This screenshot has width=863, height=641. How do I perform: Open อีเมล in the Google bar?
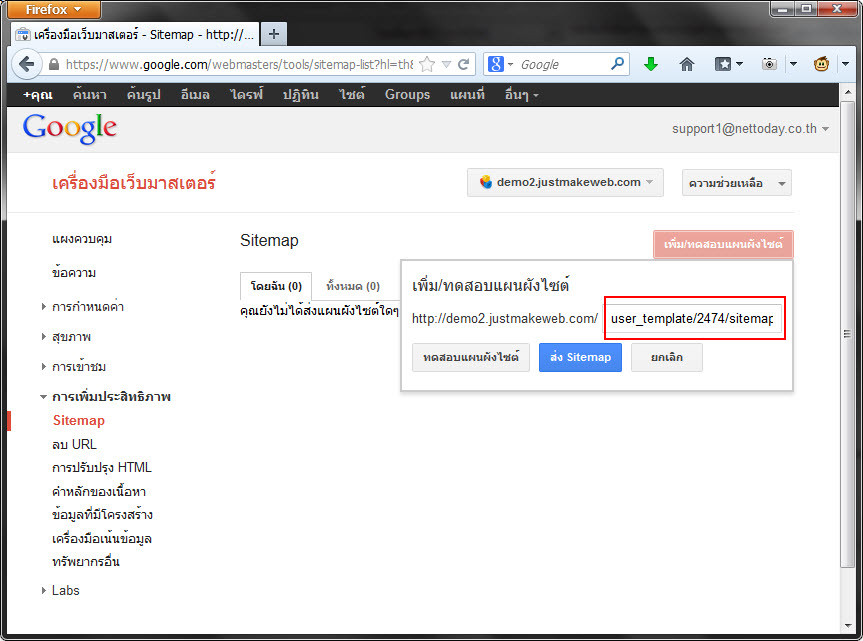195,95
